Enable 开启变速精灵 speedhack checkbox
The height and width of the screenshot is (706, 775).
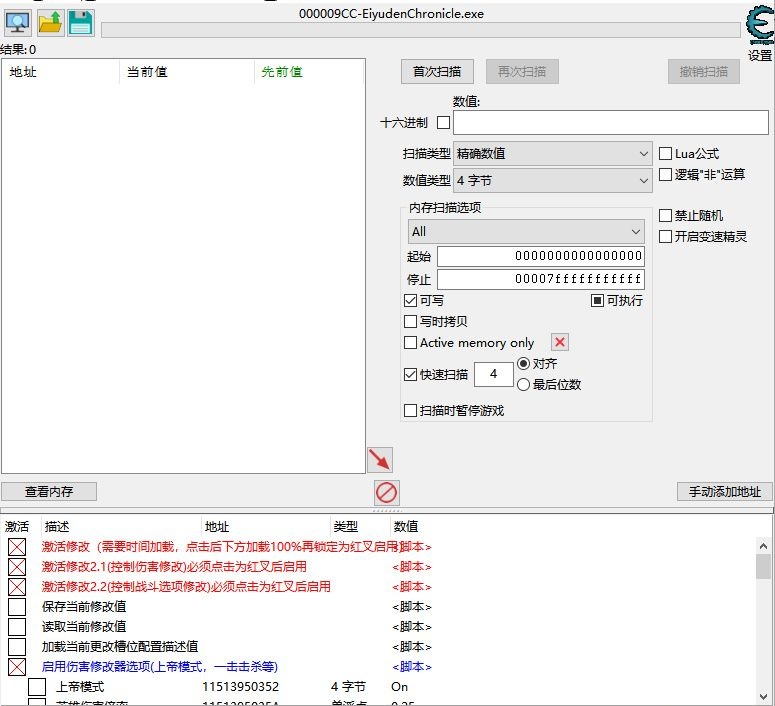pyautogui.click(x=665, y=236)
